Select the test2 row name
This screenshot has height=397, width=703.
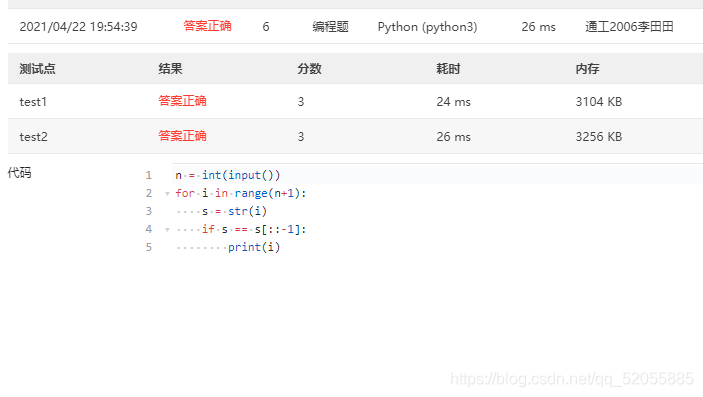point(34,137)
